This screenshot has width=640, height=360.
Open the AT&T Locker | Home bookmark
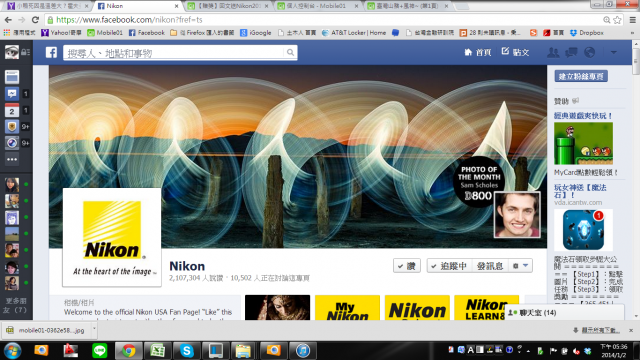pyautogui.click(x=353, y=33)
